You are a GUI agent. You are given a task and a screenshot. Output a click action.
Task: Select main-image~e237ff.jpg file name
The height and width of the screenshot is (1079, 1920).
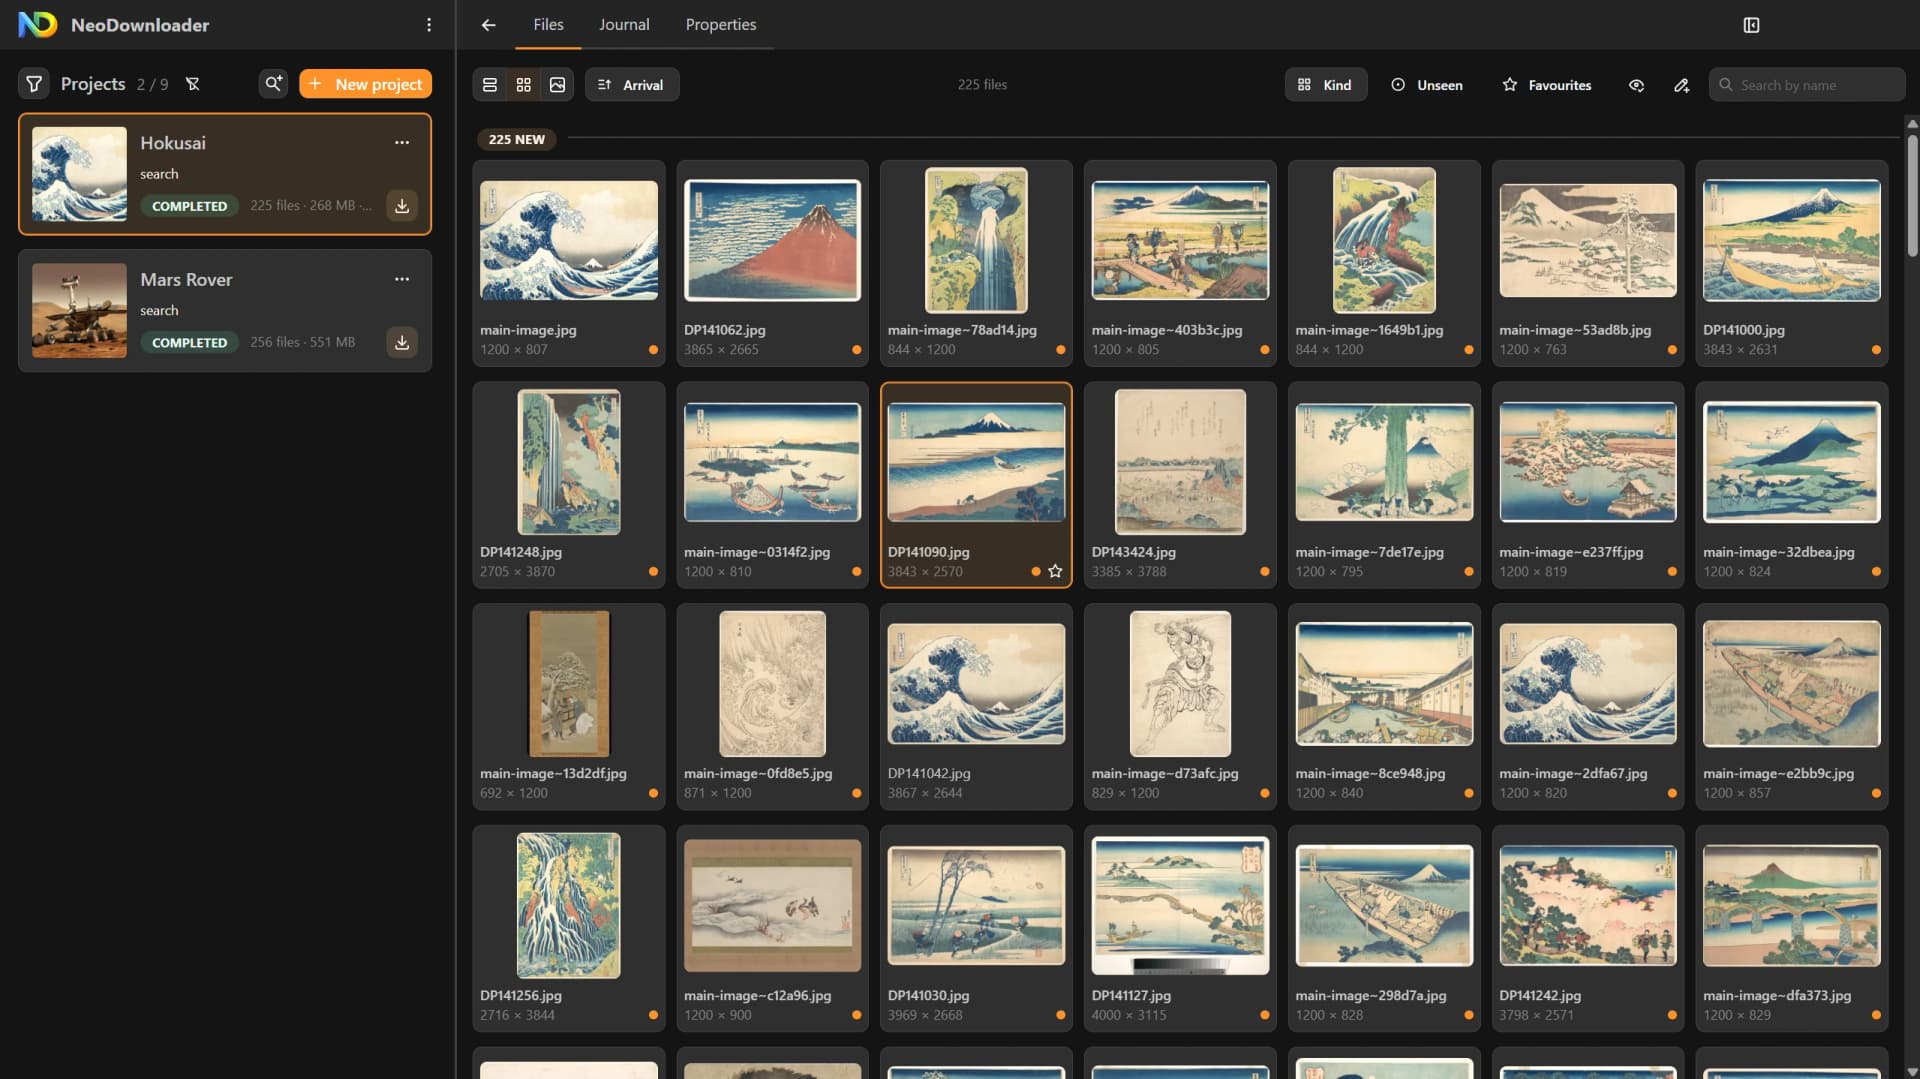coord(1571,552)
